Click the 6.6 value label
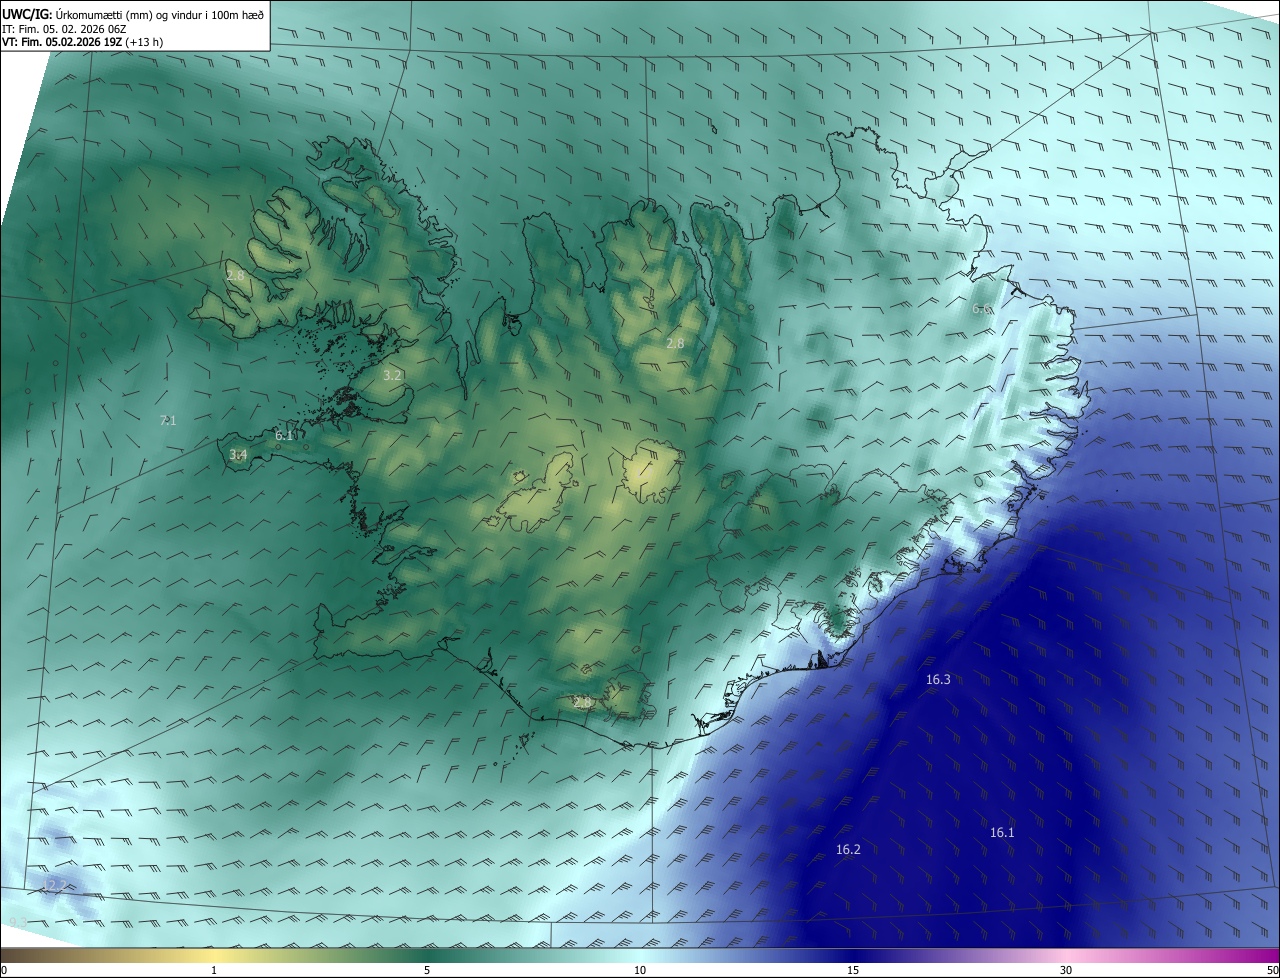 pos(982,309)
